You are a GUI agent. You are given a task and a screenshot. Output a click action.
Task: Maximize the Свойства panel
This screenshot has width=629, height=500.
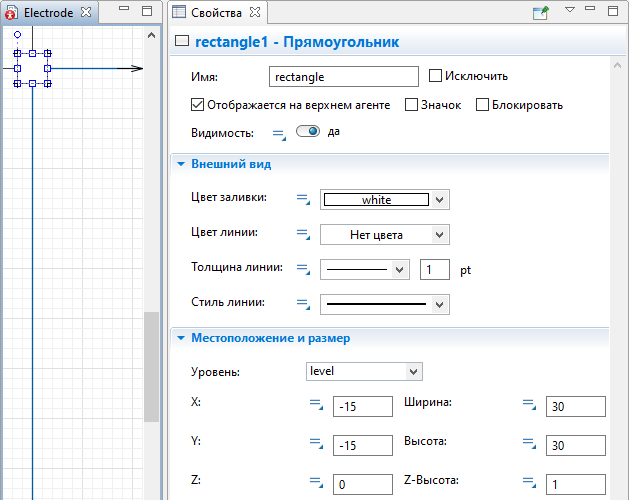tap(613, 11)
